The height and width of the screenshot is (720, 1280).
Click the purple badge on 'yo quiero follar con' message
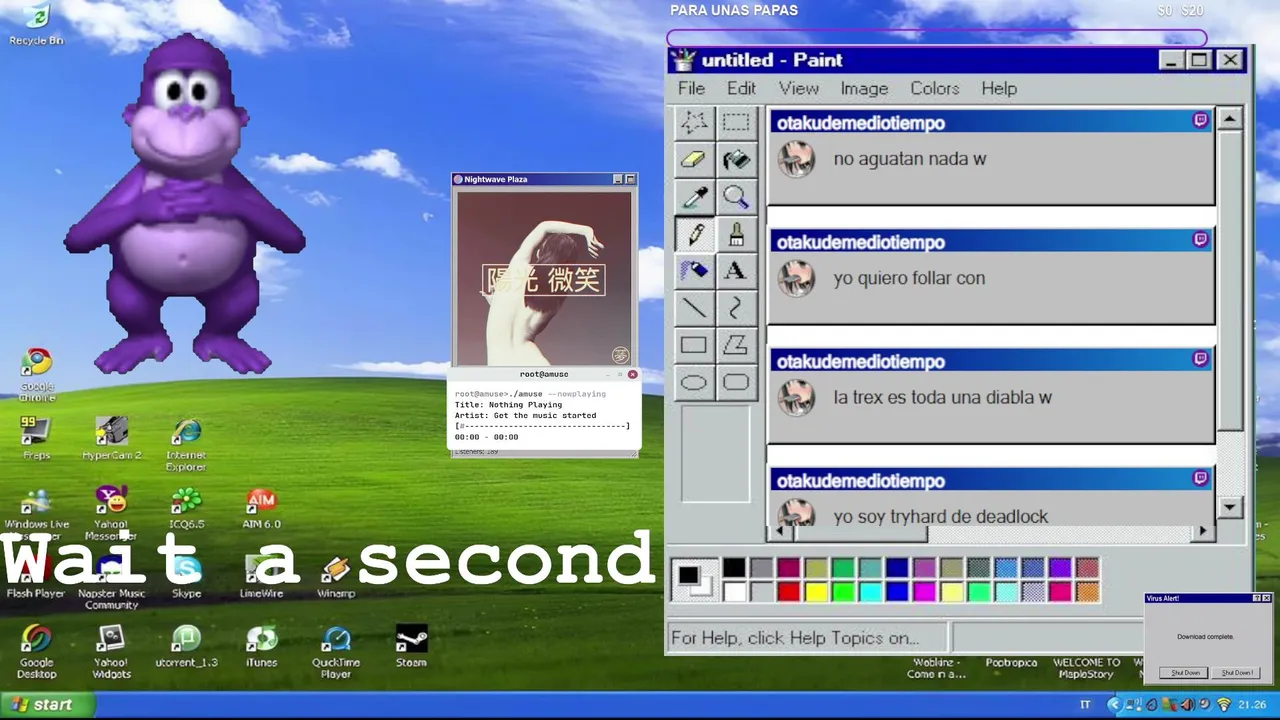coord(1200,239)
